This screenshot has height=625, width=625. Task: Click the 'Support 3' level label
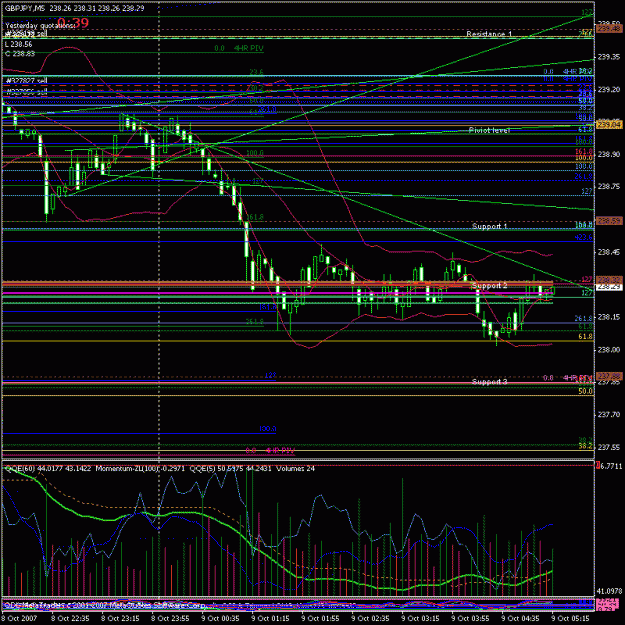[x=489, y=382]
